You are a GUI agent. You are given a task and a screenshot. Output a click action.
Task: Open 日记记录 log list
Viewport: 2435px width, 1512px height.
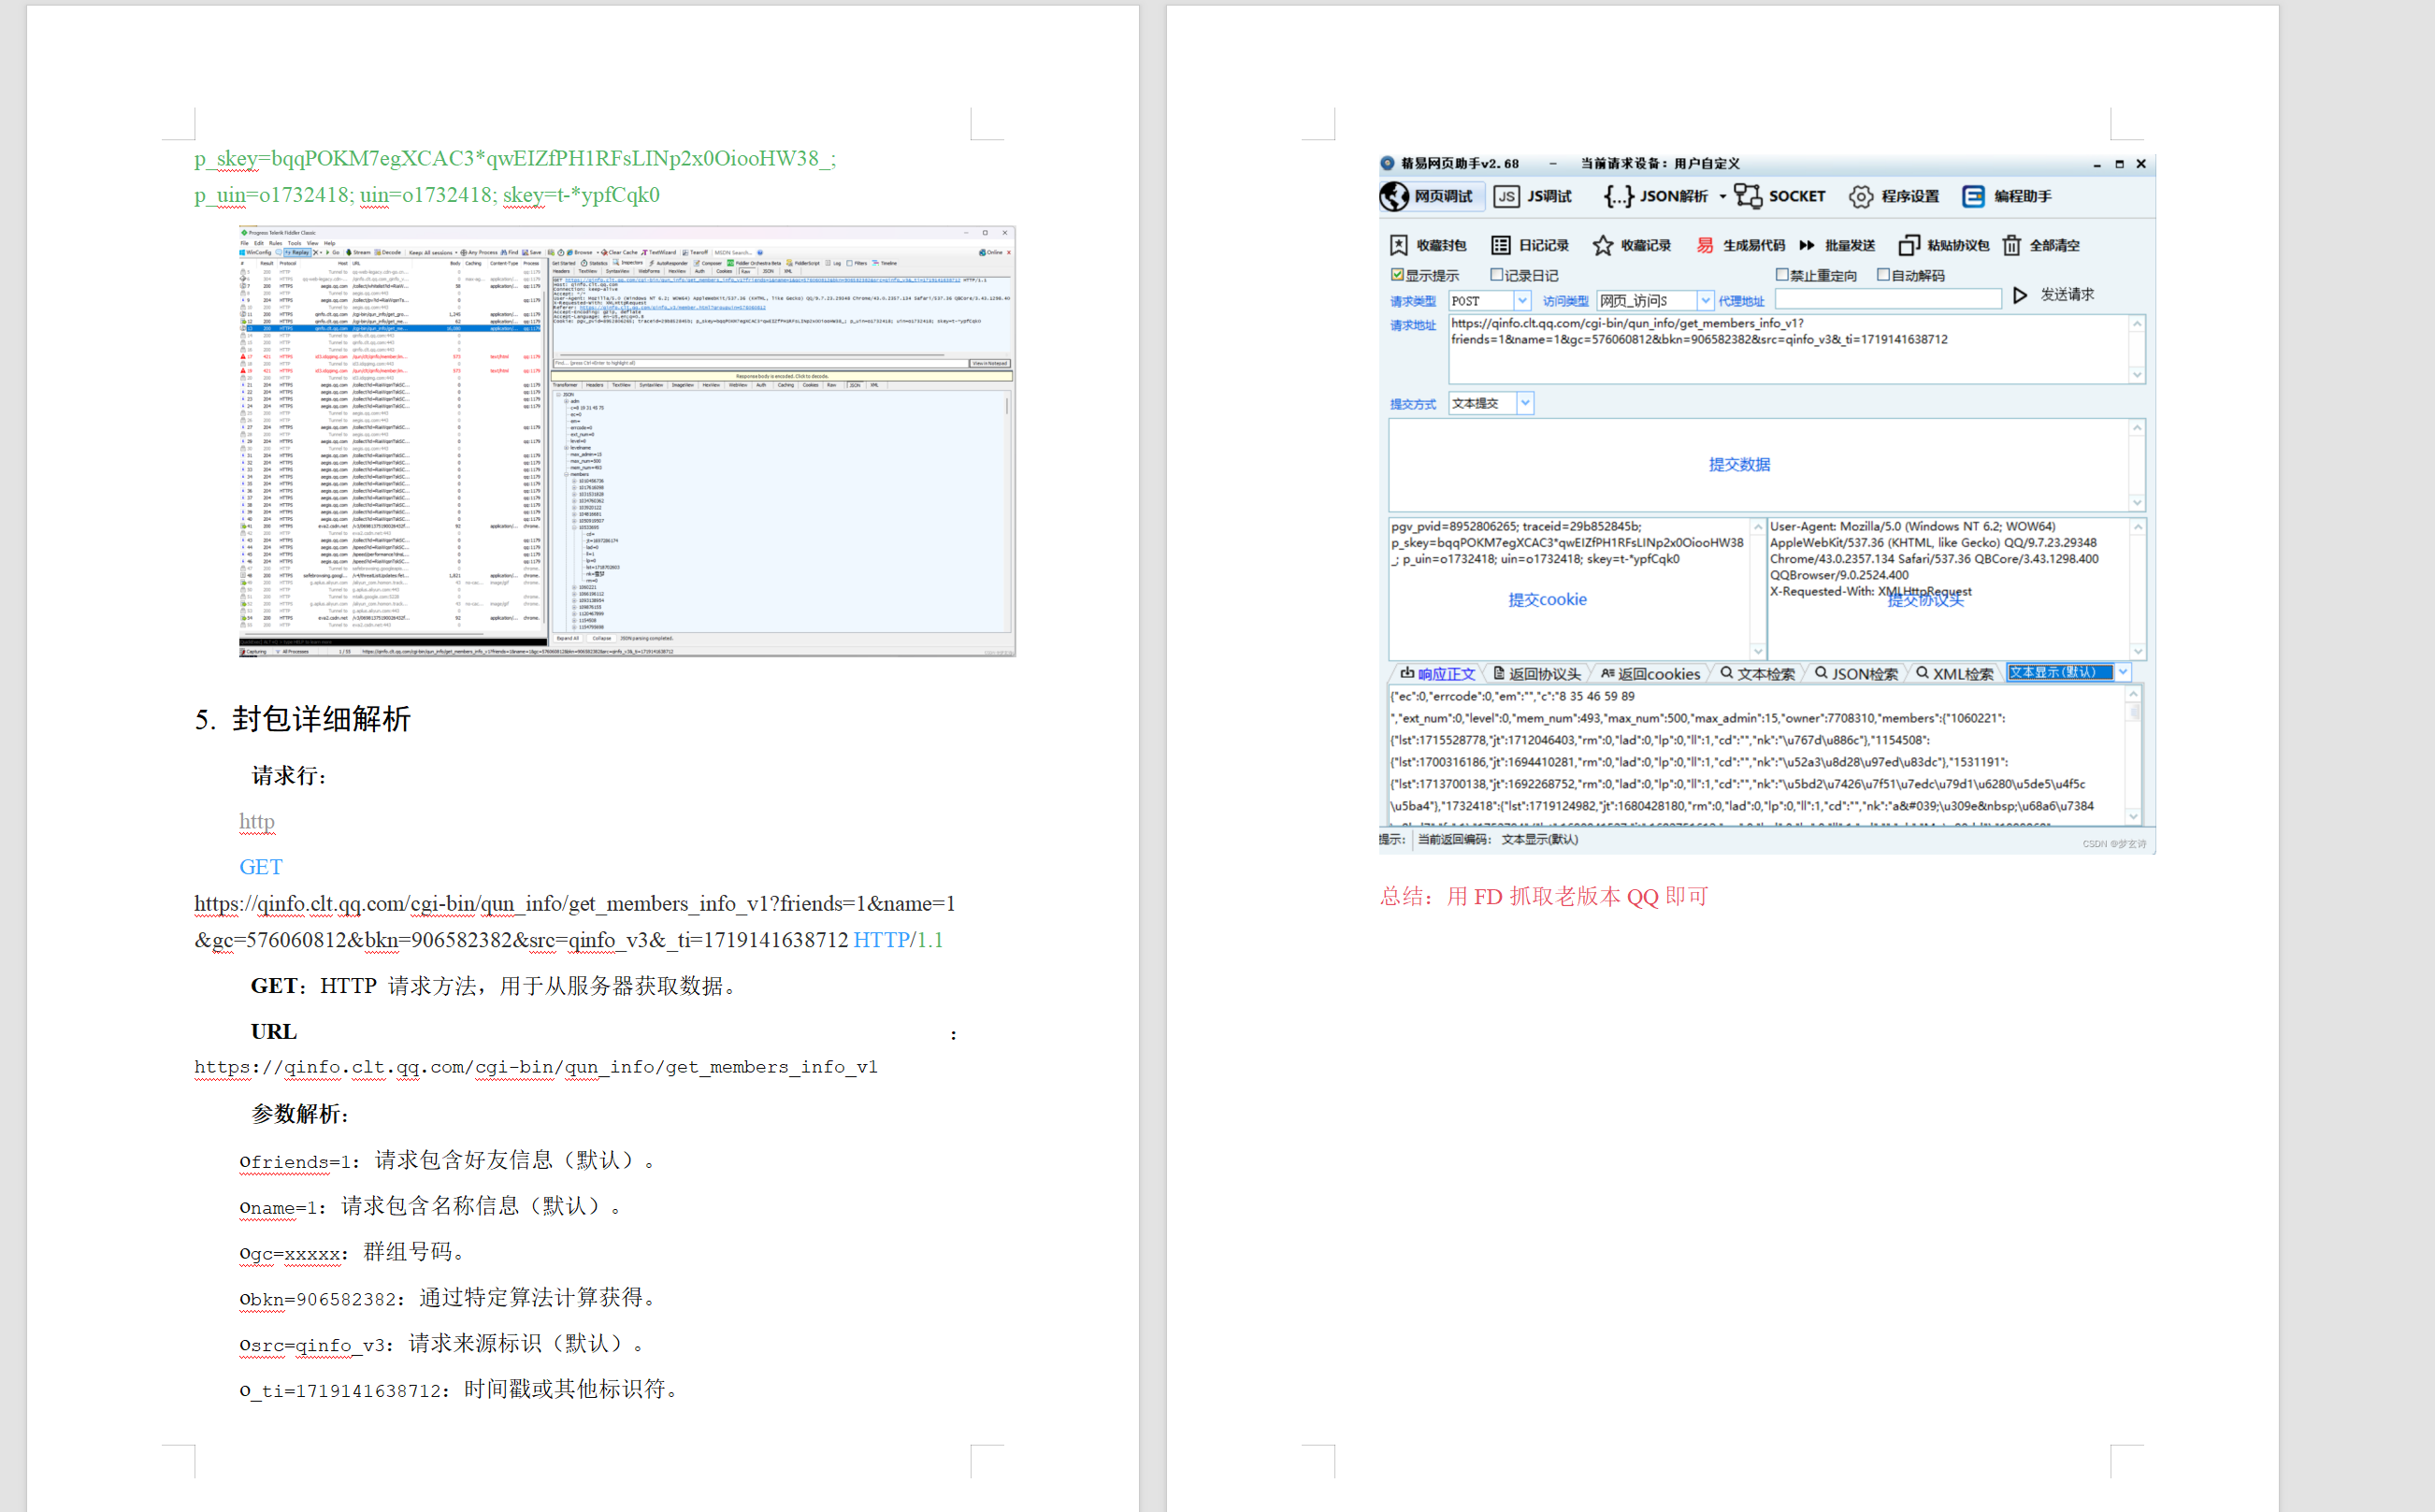1530,245
